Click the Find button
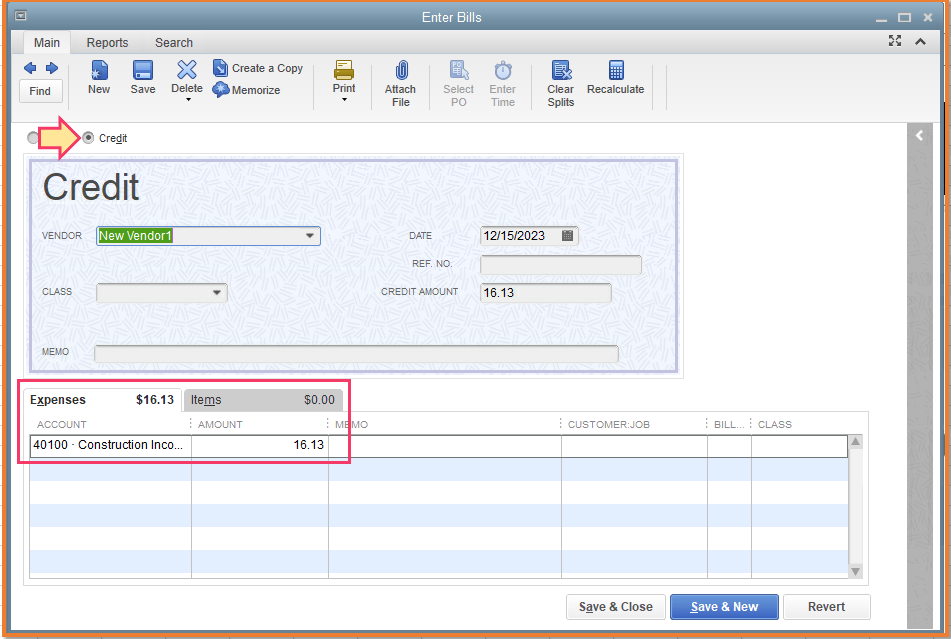 pyautogui.click(x=40, y=91)
